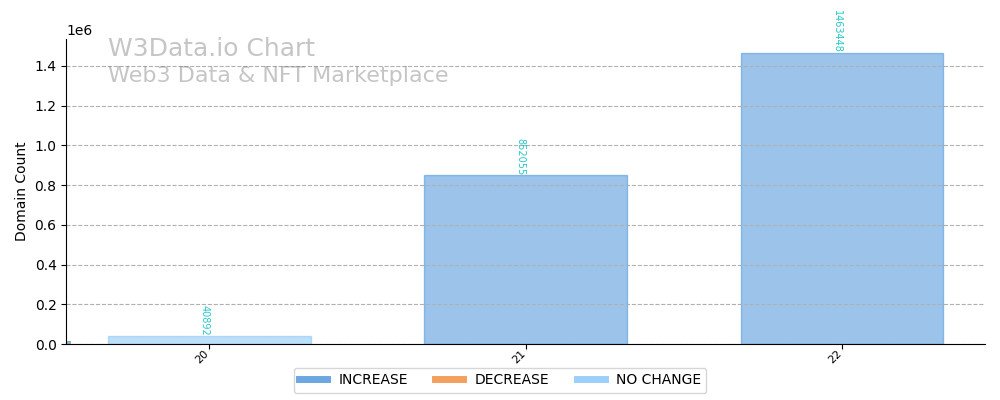Image resolution: width=1000 pixels, height=400 pixels.
Task: Click the 1.0 y-axis tick label
Action: coord(47,146)
